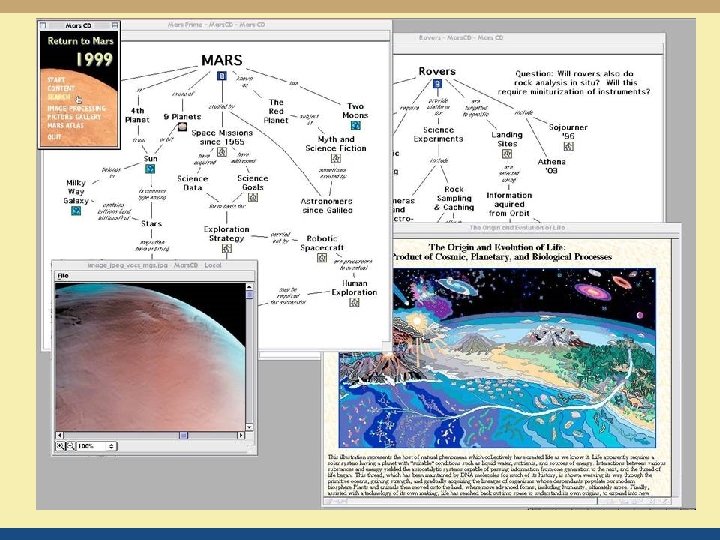The width and height of the screenshot is (720, 540).
Task: Open the Sojourner '96 node icon
Action: click(x=568, y=146)
